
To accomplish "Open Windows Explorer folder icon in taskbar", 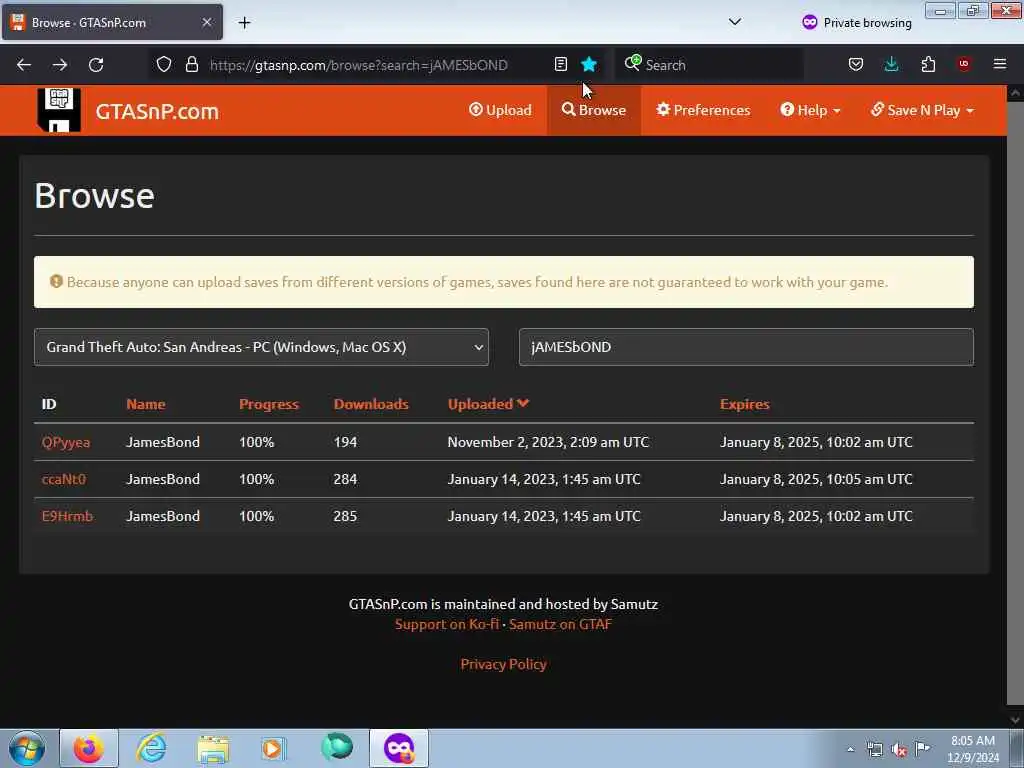I will pyautogui.click(x=213, y=748).
